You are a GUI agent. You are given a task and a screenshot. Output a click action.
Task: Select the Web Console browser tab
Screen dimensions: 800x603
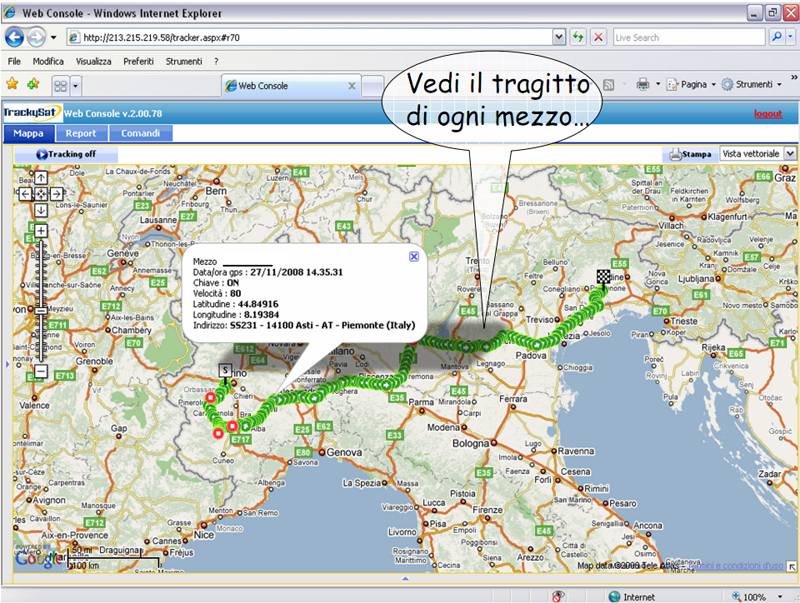[x=291, y=86]
